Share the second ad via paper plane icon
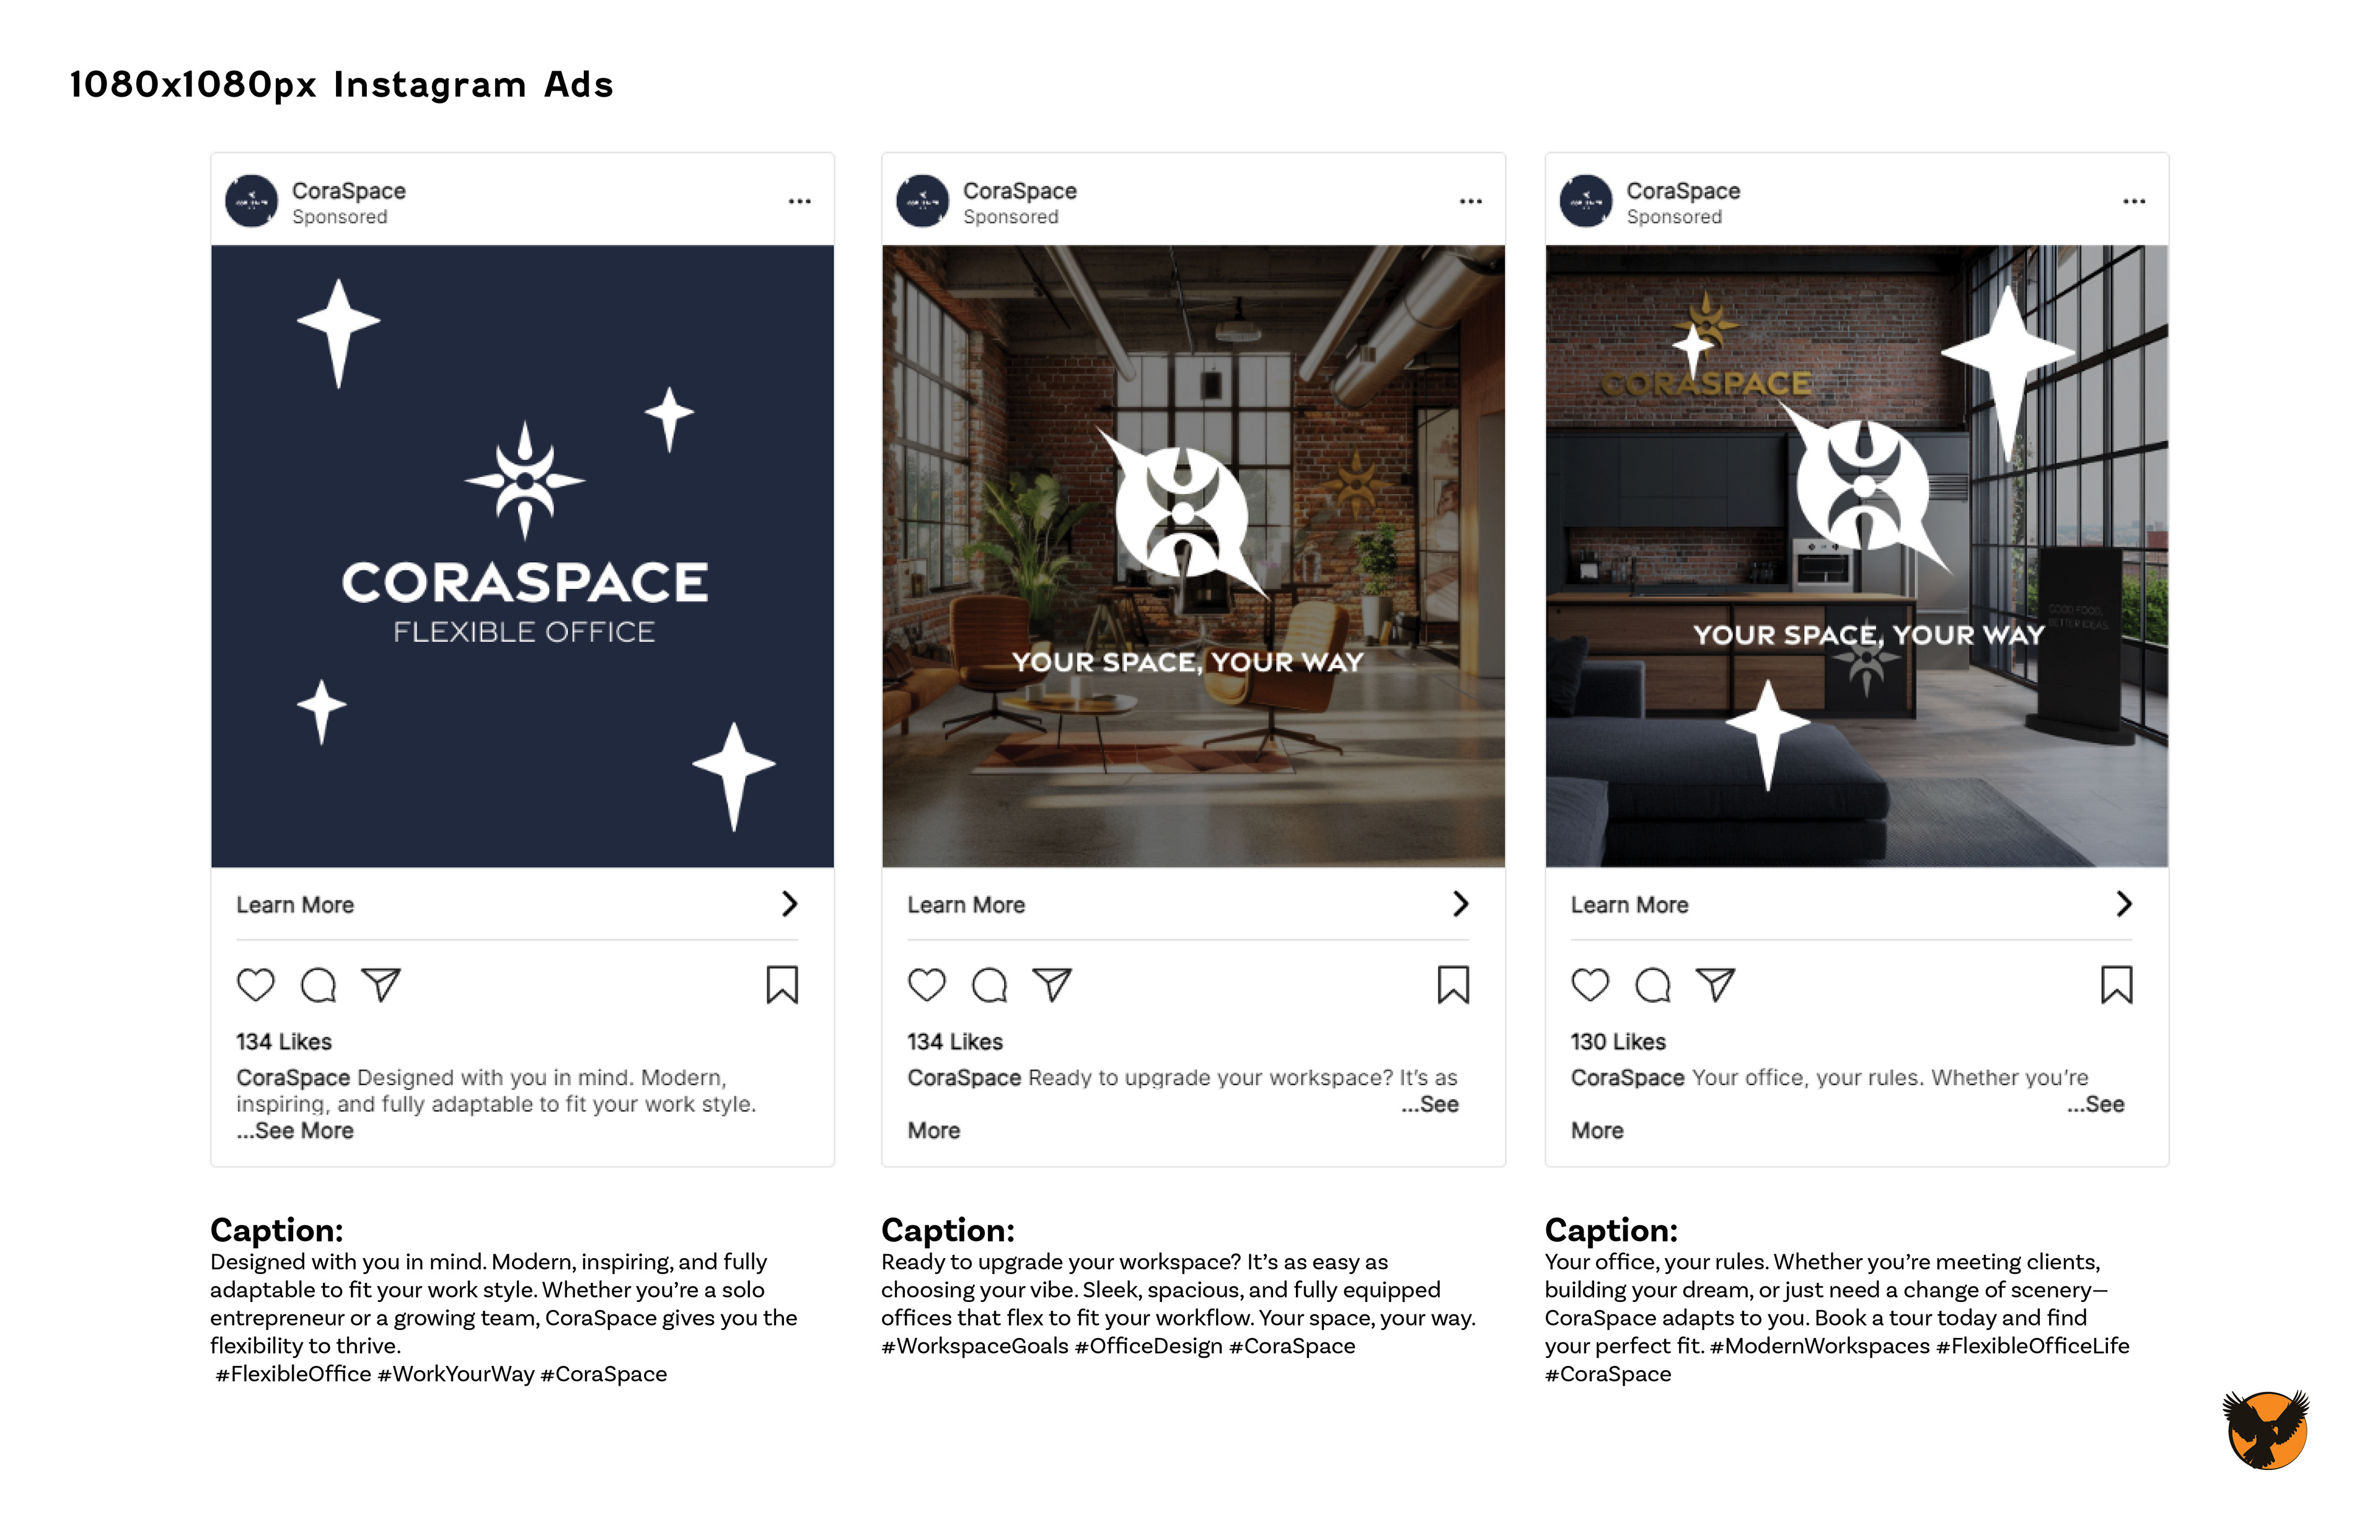 [x=1052, y=985]
